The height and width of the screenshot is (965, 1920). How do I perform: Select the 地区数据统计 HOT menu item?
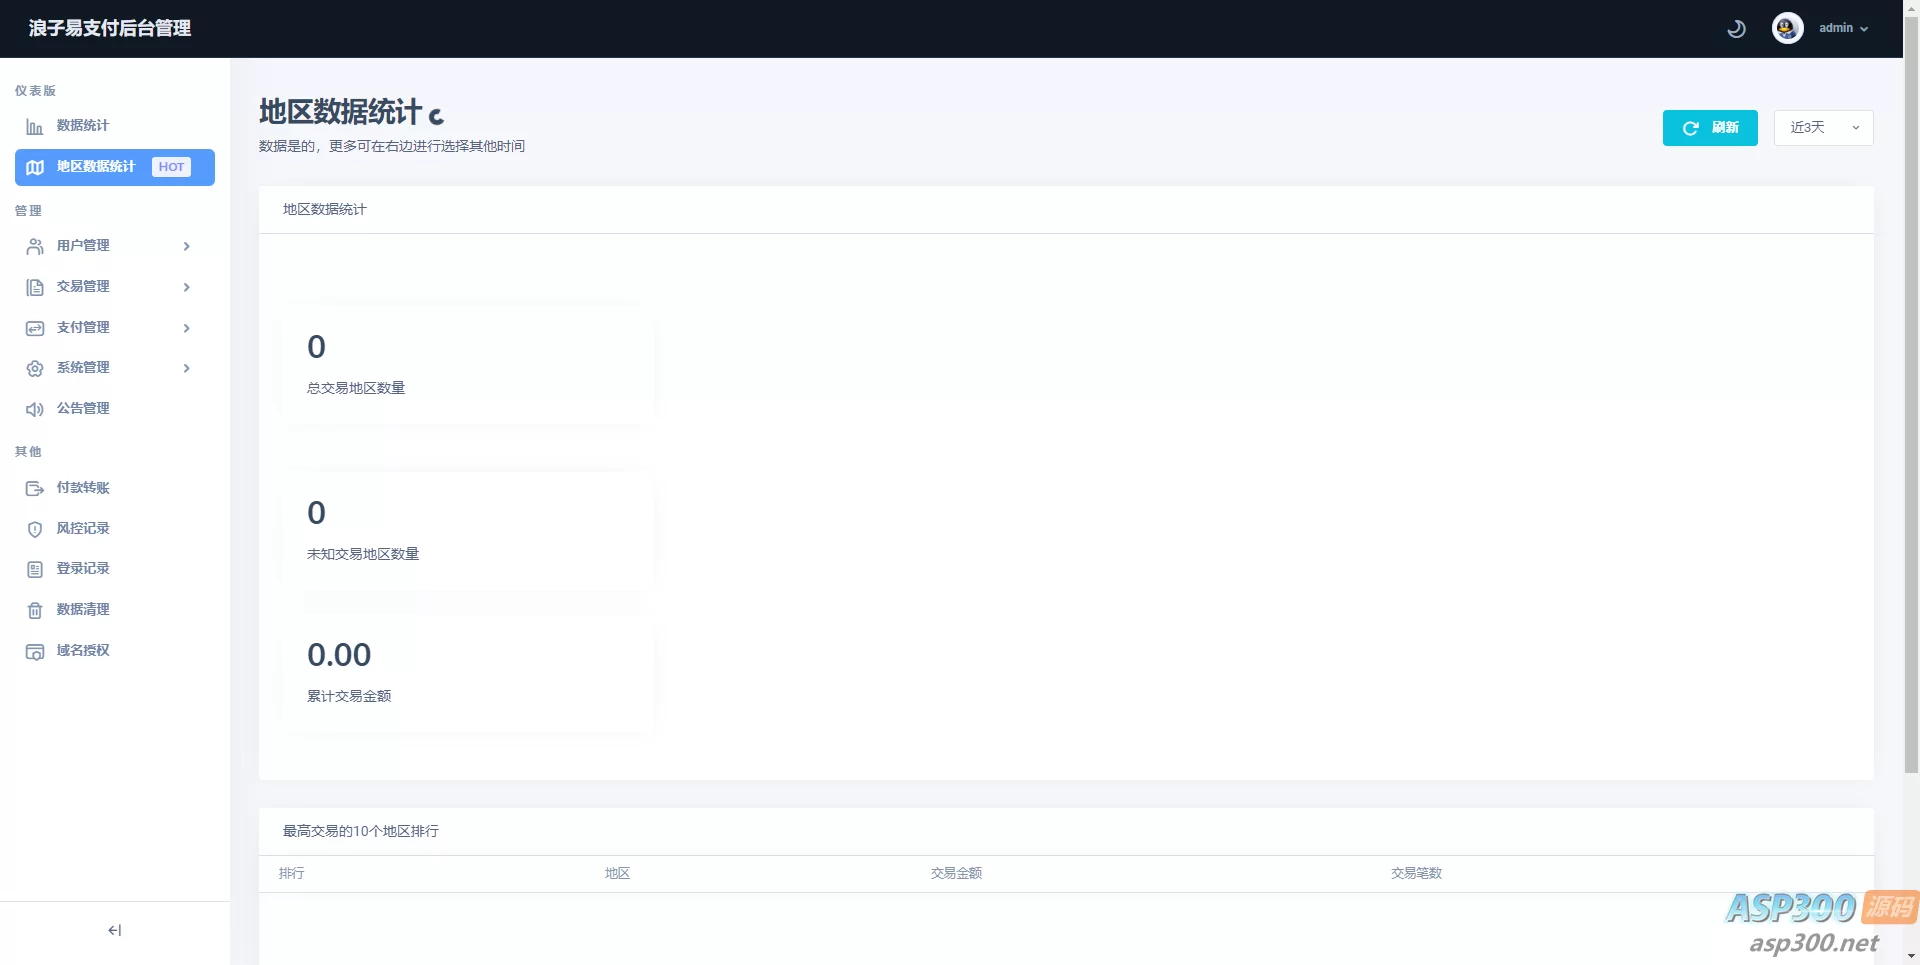point(115,167)
